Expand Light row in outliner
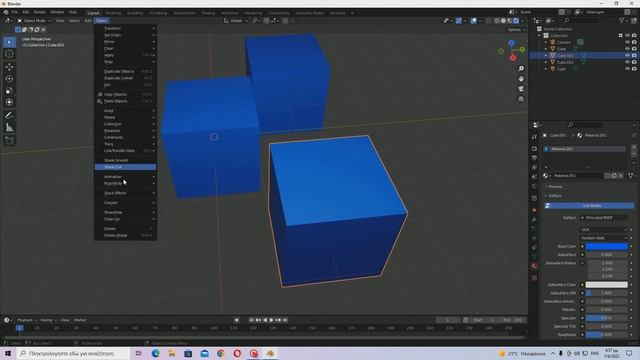640x360 pixels. tap(546, 69)
